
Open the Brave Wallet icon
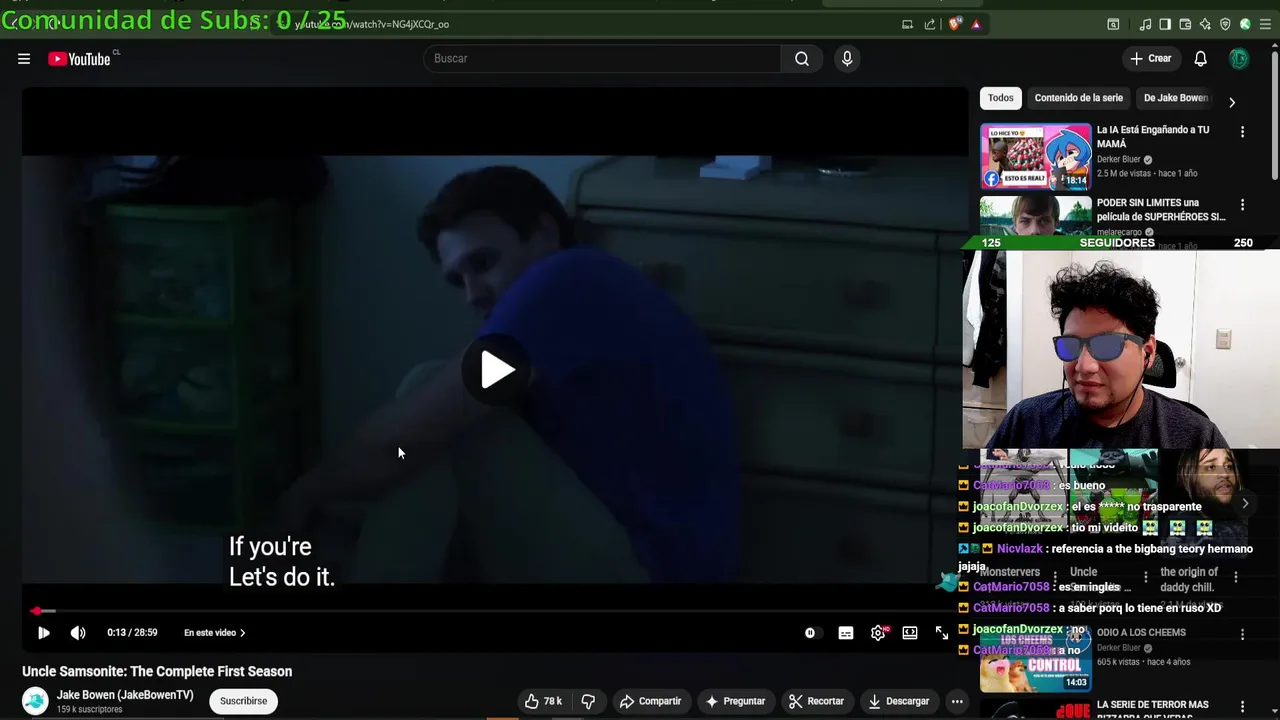[1186, 24]
